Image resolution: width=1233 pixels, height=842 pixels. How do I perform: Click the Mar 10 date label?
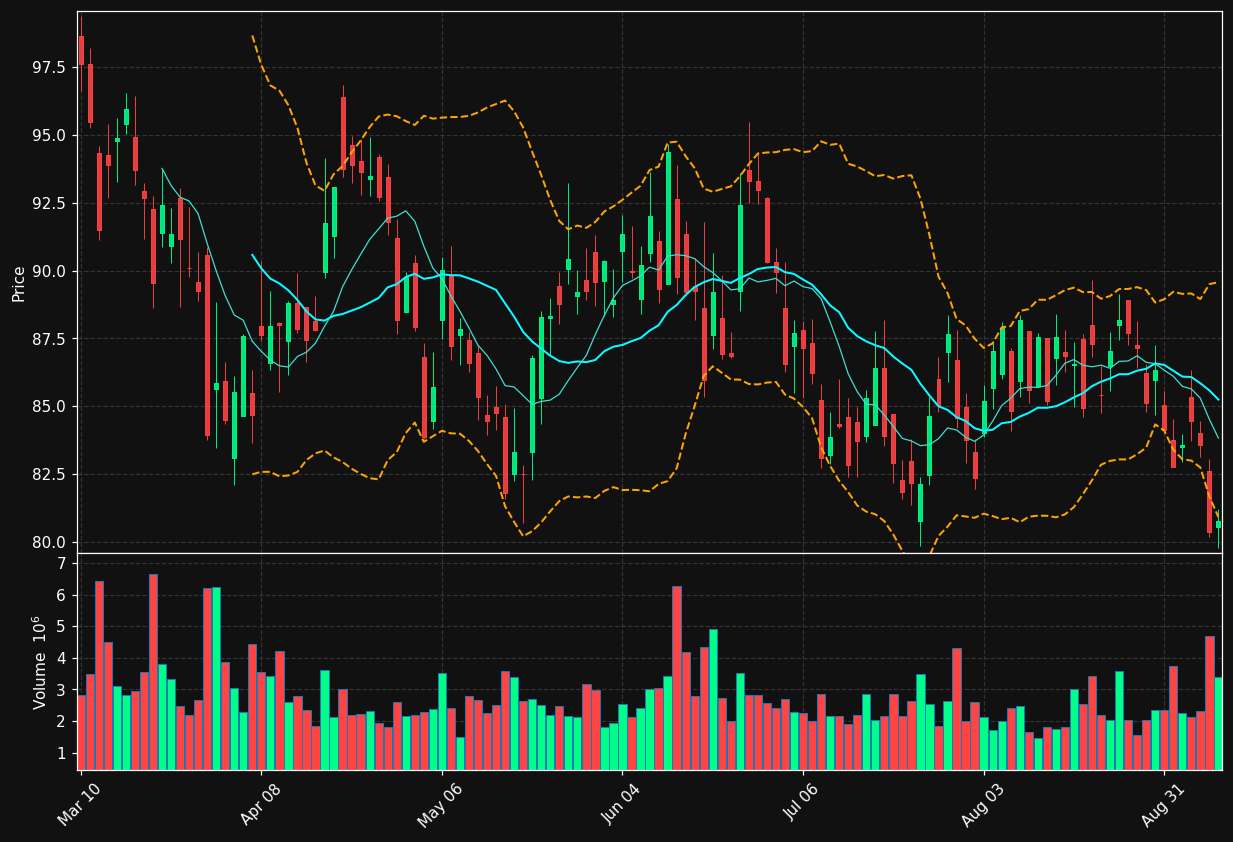(78, 804)
